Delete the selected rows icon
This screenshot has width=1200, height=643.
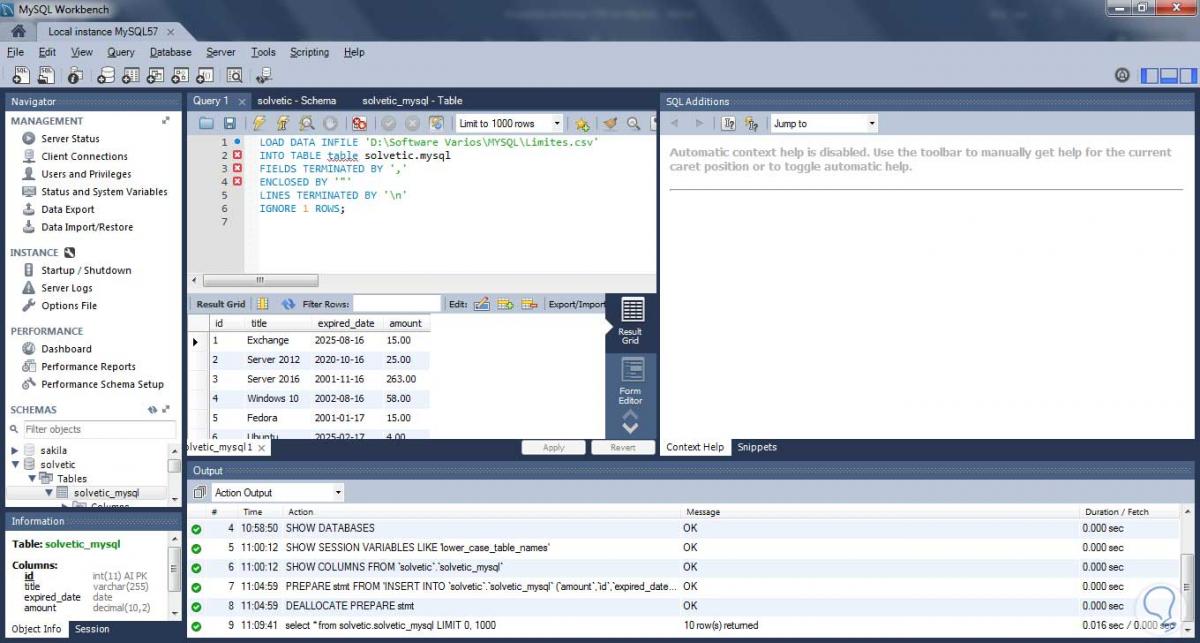coord(530,303)
